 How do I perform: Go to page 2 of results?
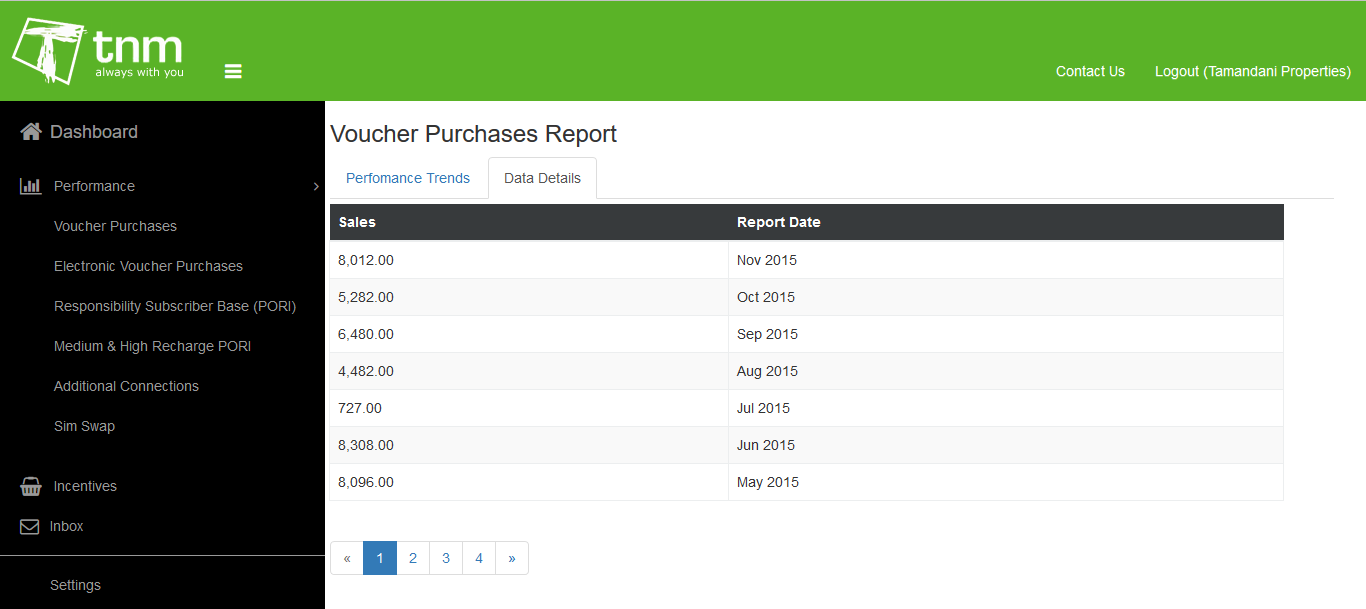tap(413, 558)
